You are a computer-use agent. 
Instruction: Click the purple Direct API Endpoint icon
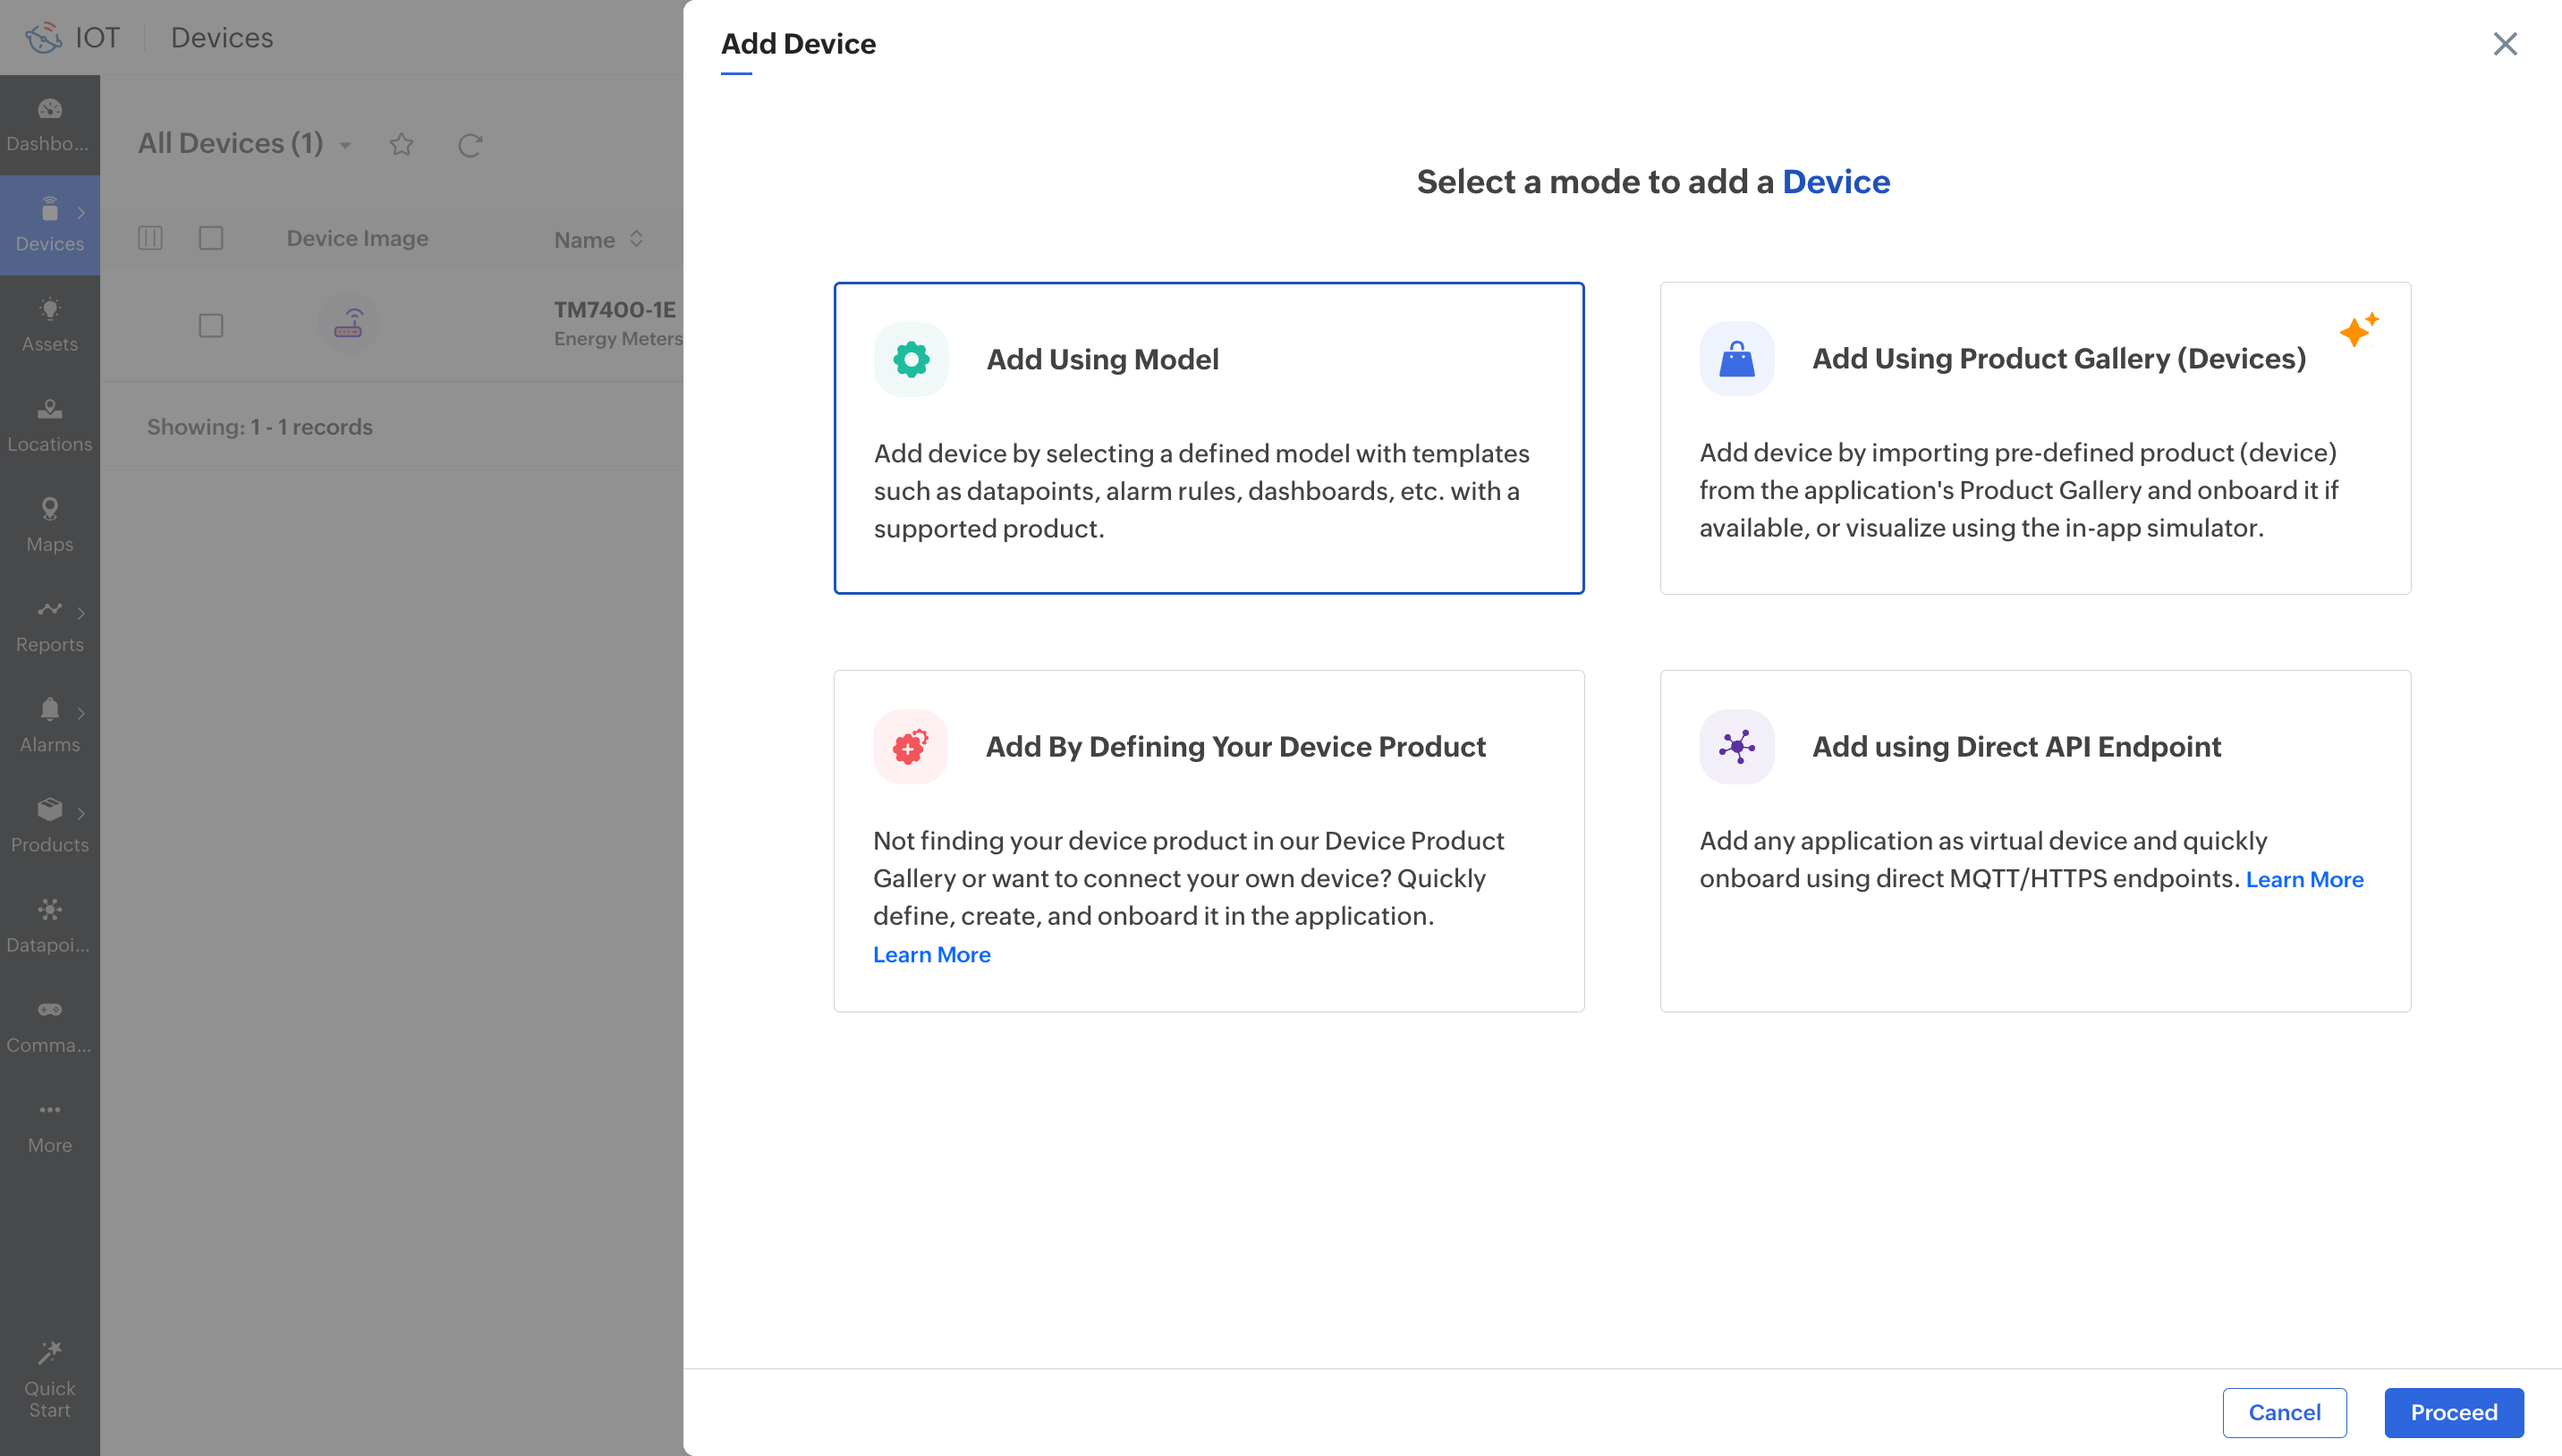(x=1736, y=746)
